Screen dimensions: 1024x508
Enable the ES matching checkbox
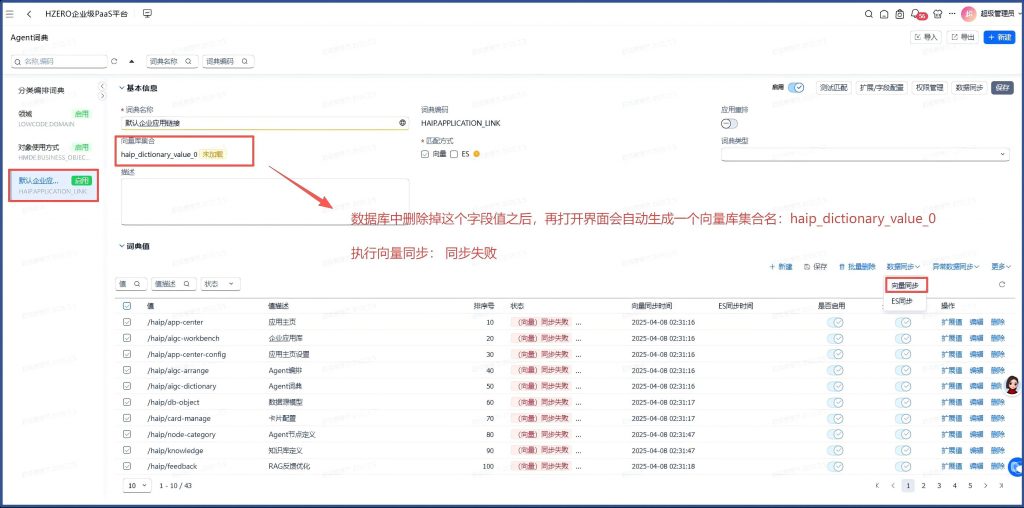[454, 154]
